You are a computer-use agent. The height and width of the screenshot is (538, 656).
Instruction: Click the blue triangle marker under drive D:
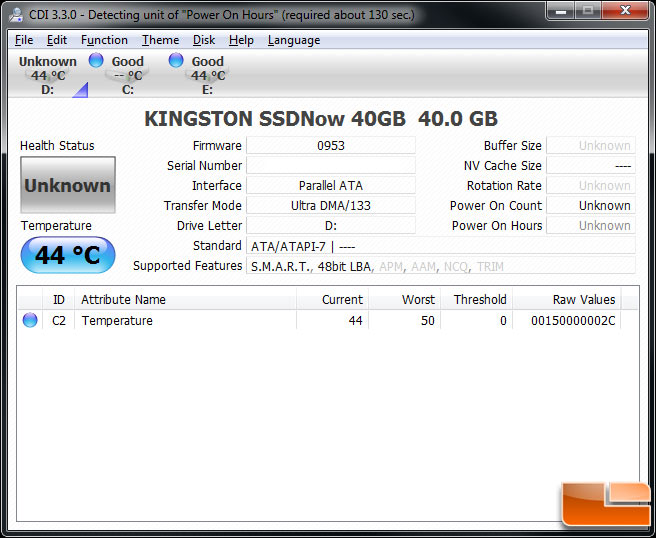[x=79, y=91]
